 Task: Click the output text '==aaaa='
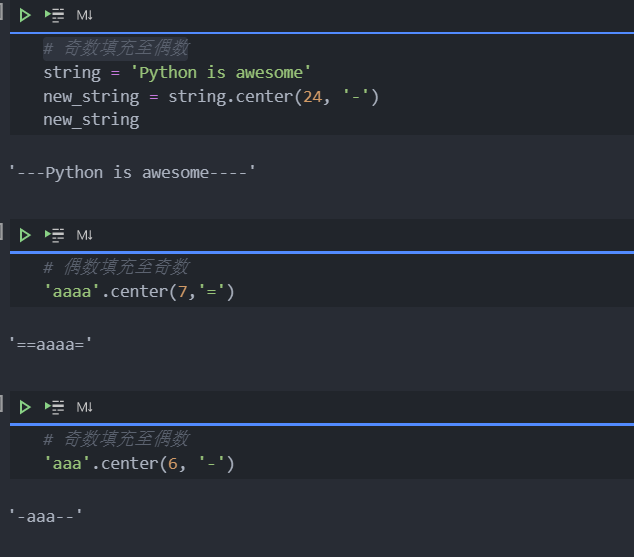(50, 344)
